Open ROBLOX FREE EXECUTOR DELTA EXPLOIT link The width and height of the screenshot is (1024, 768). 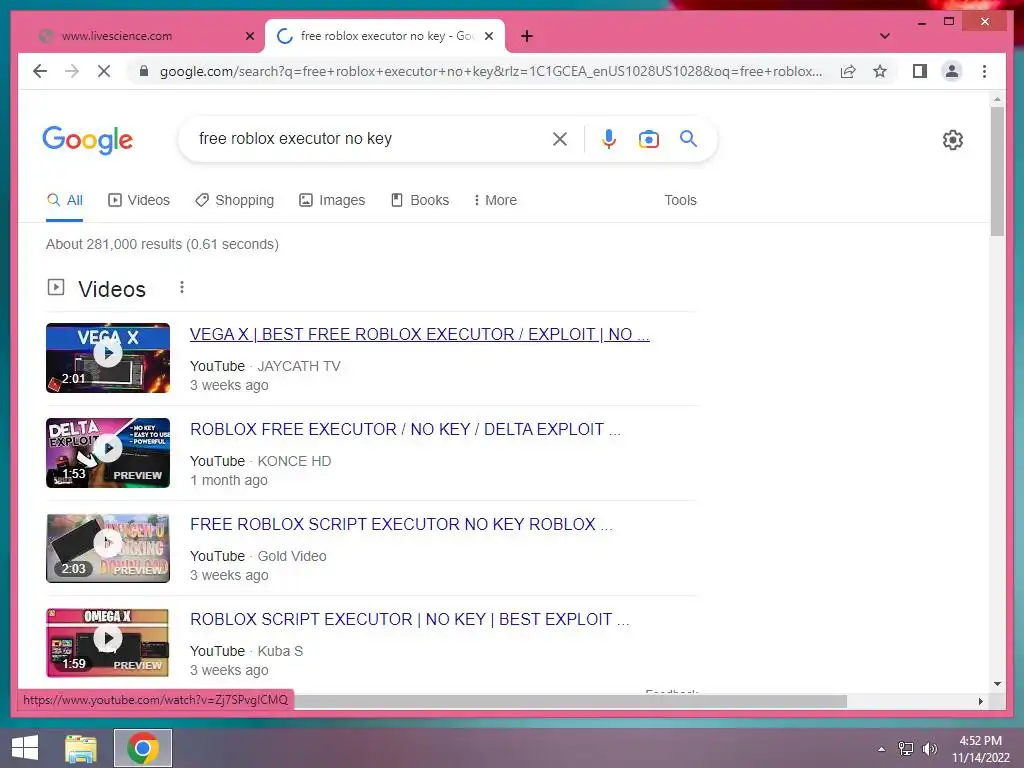(406, 429)
